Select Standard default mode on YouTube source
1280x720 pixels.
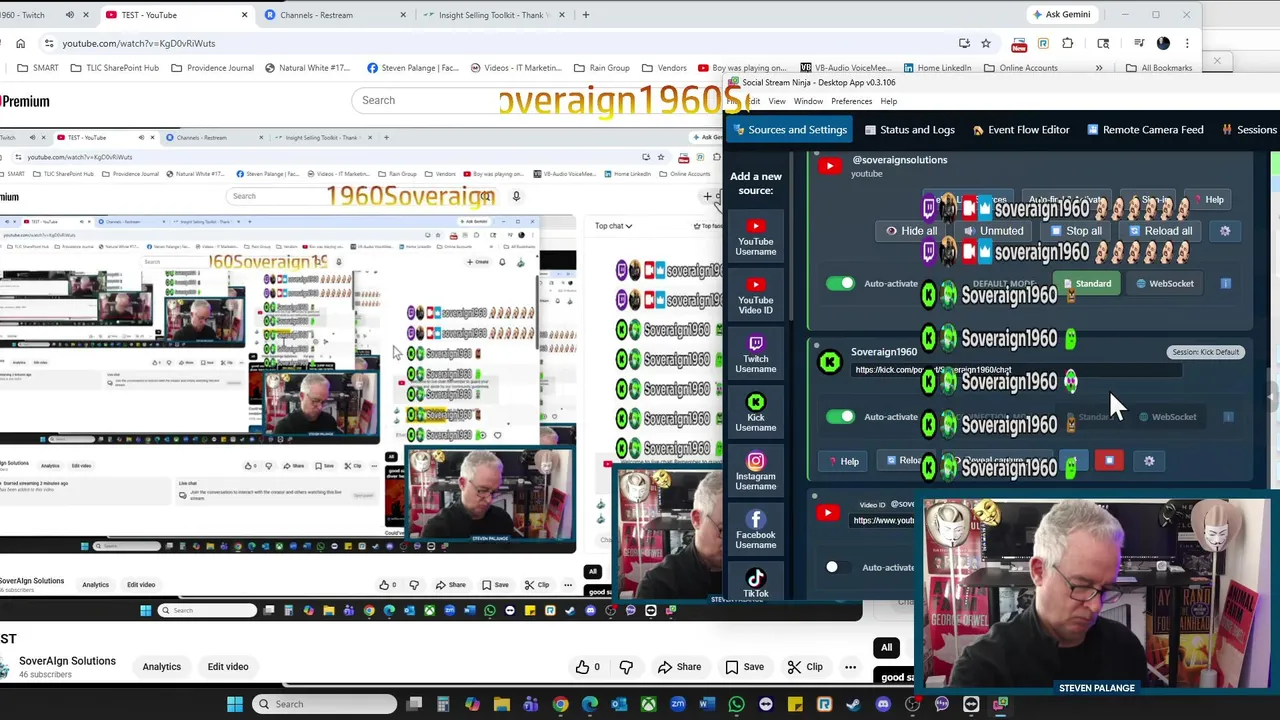1086,284
